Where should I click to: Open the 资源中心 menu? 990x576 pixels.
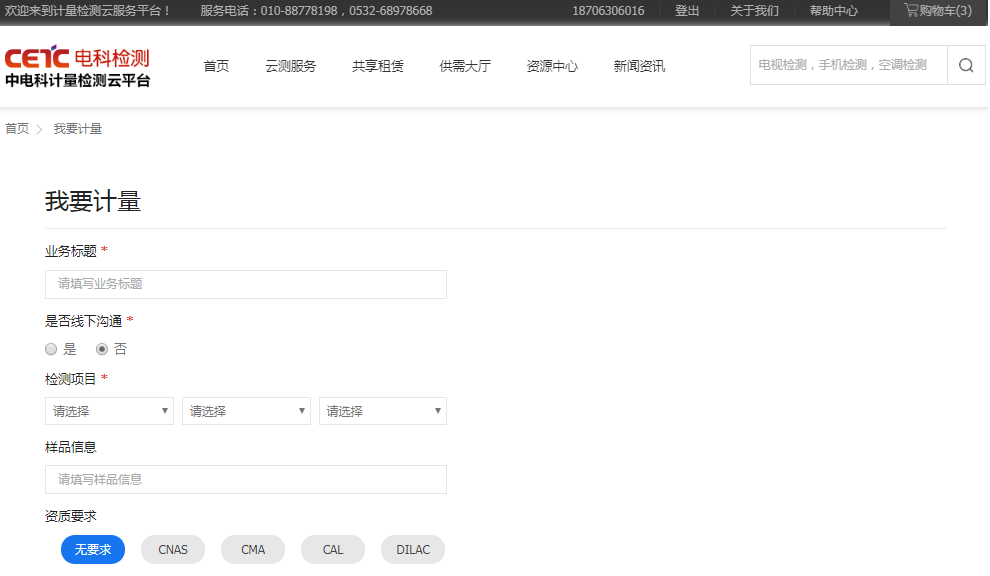(552, 66)
